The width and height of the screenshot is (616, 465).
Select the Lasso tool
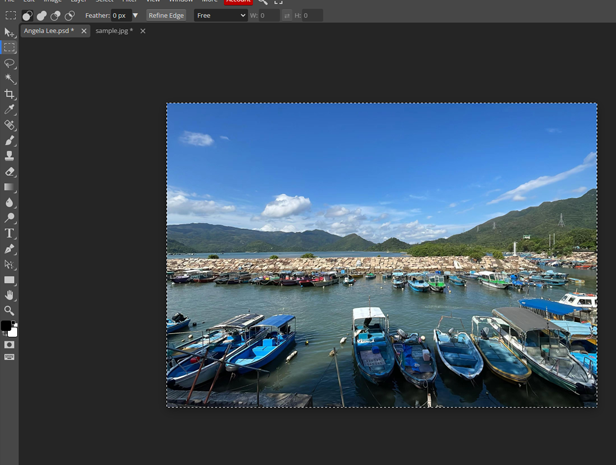[9, 63]
